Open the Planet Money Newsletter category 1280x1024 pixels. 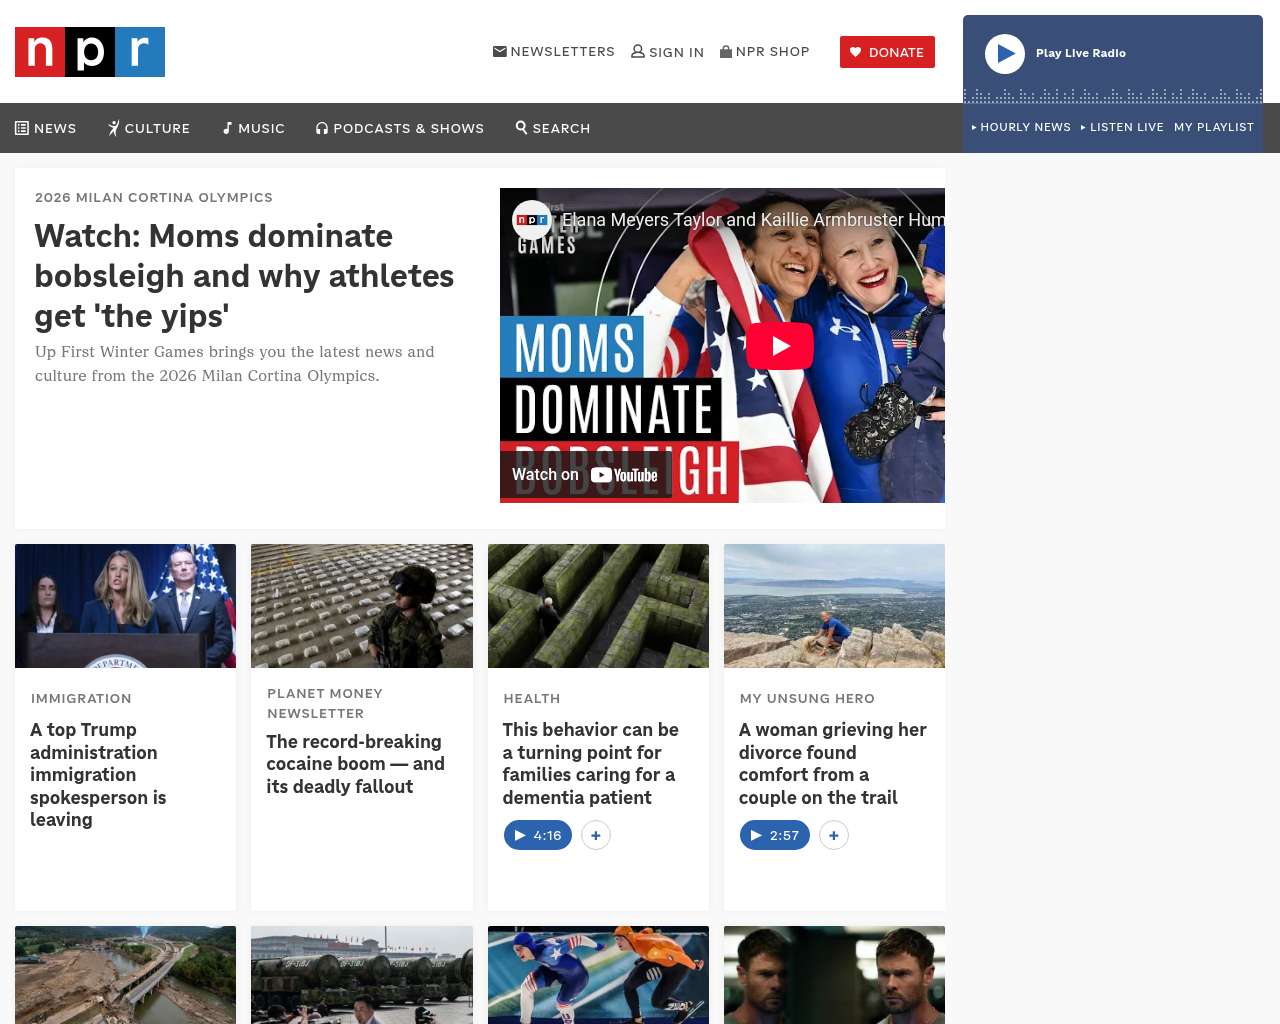pos(325,703)
